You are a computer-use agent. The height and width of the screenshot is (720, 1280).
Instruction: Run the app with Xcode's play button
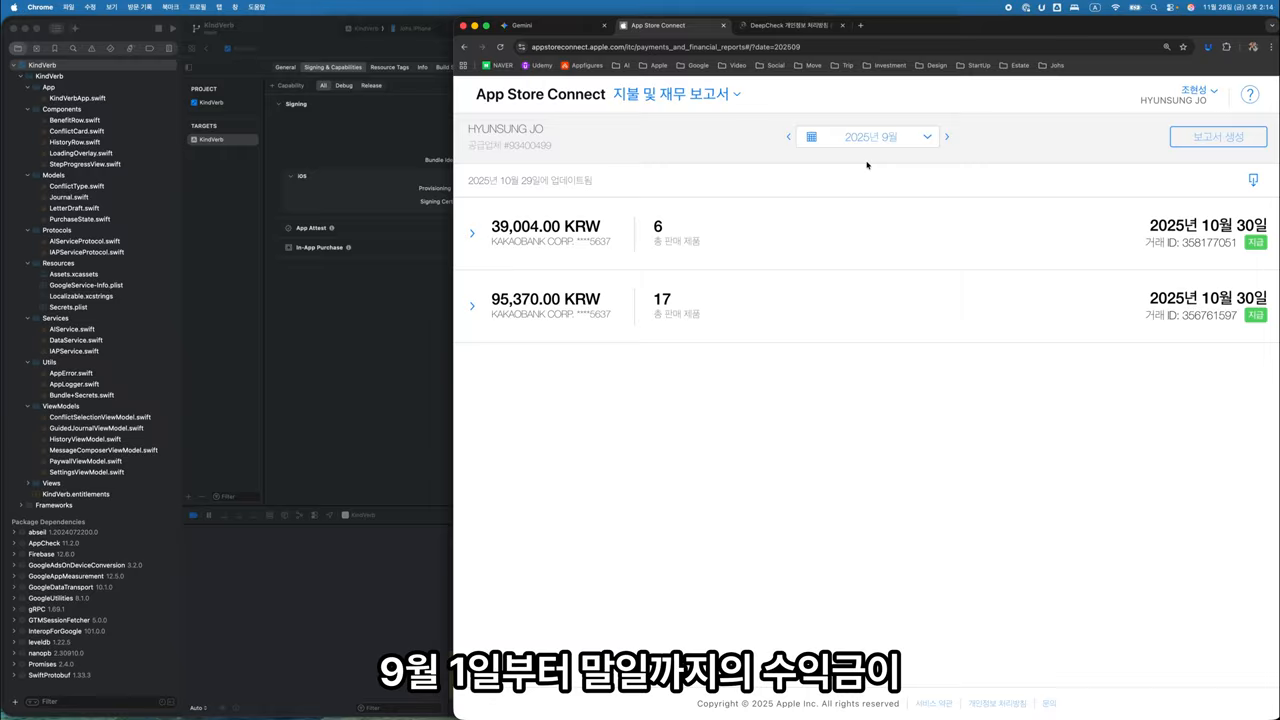173,28
